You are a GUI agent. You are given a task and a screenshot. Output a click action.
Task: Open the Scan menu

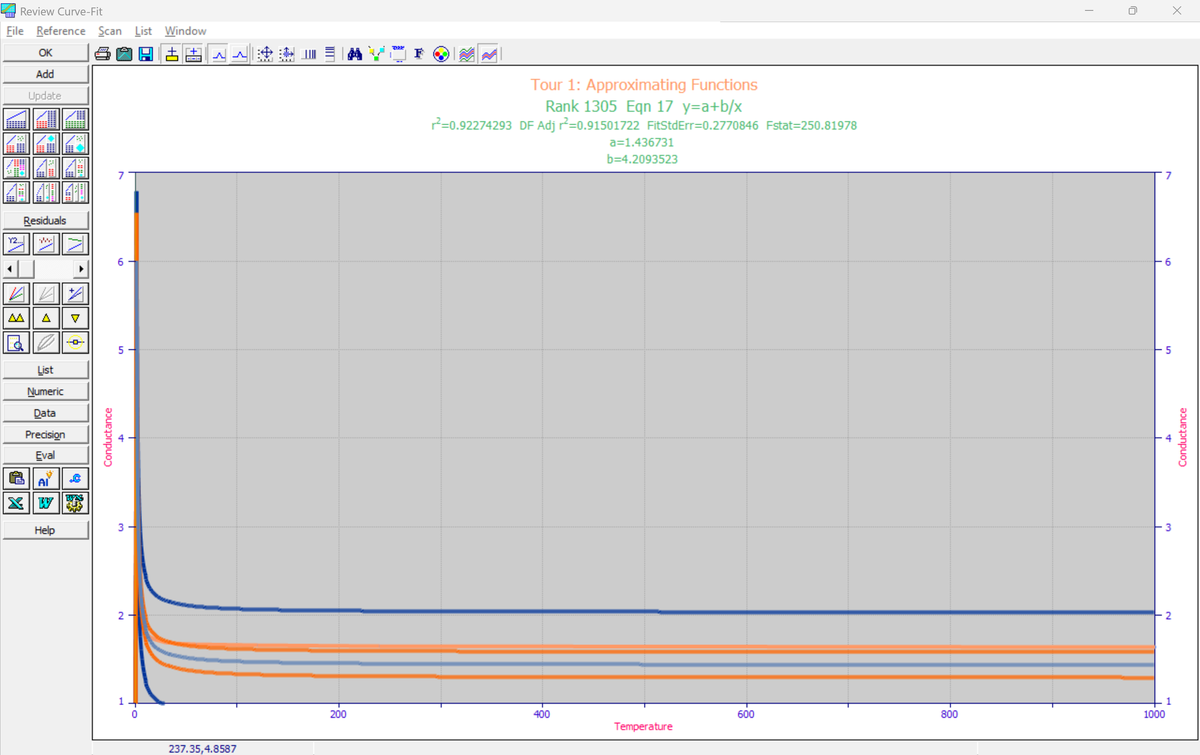coord(110,31)
